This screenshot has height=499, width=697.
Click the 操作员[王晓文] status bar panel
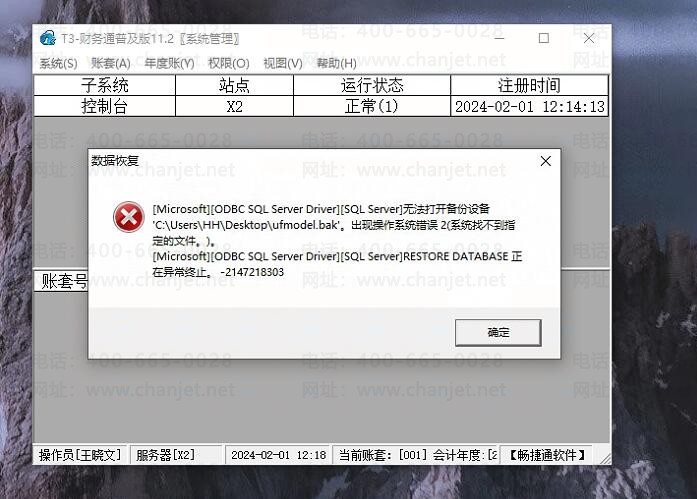click(80, 455)
